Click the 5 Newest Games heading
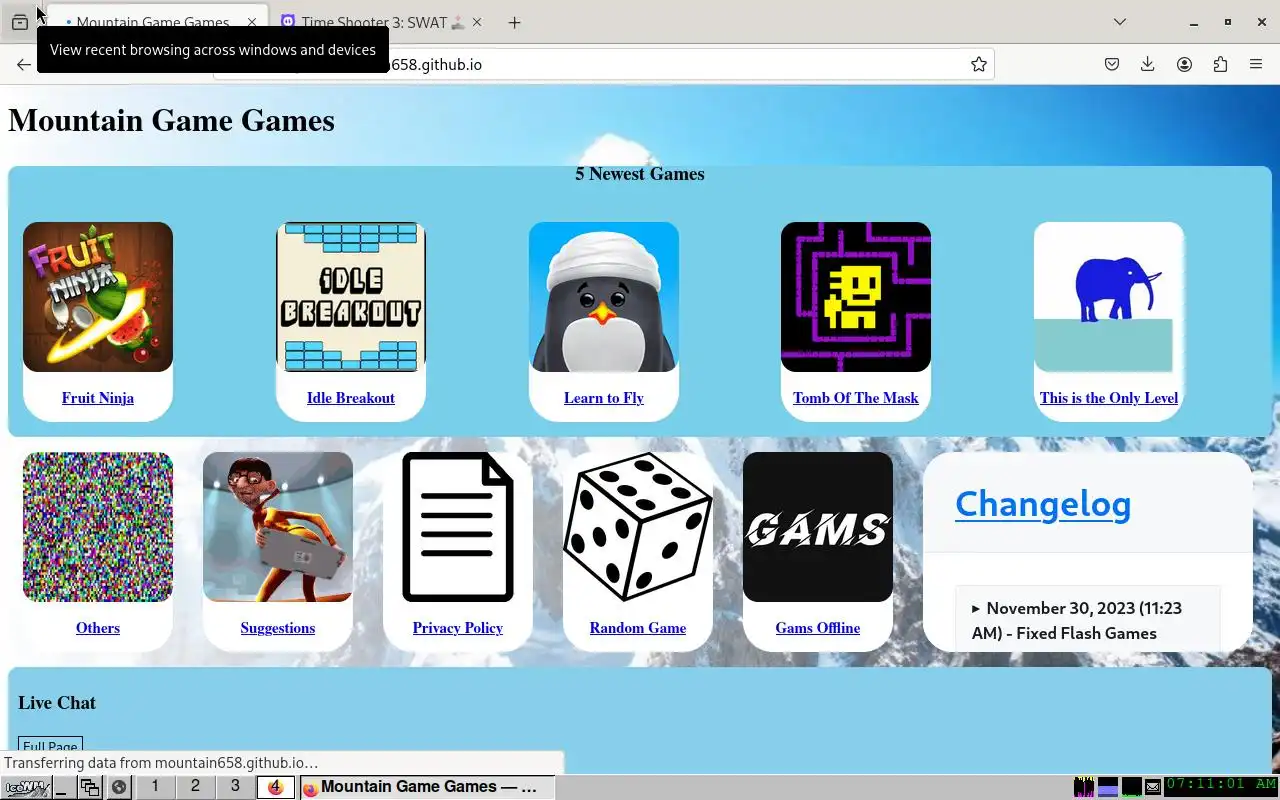This screenshot has height=800, width=1280. pyautogui.click(x=640, y=174)
